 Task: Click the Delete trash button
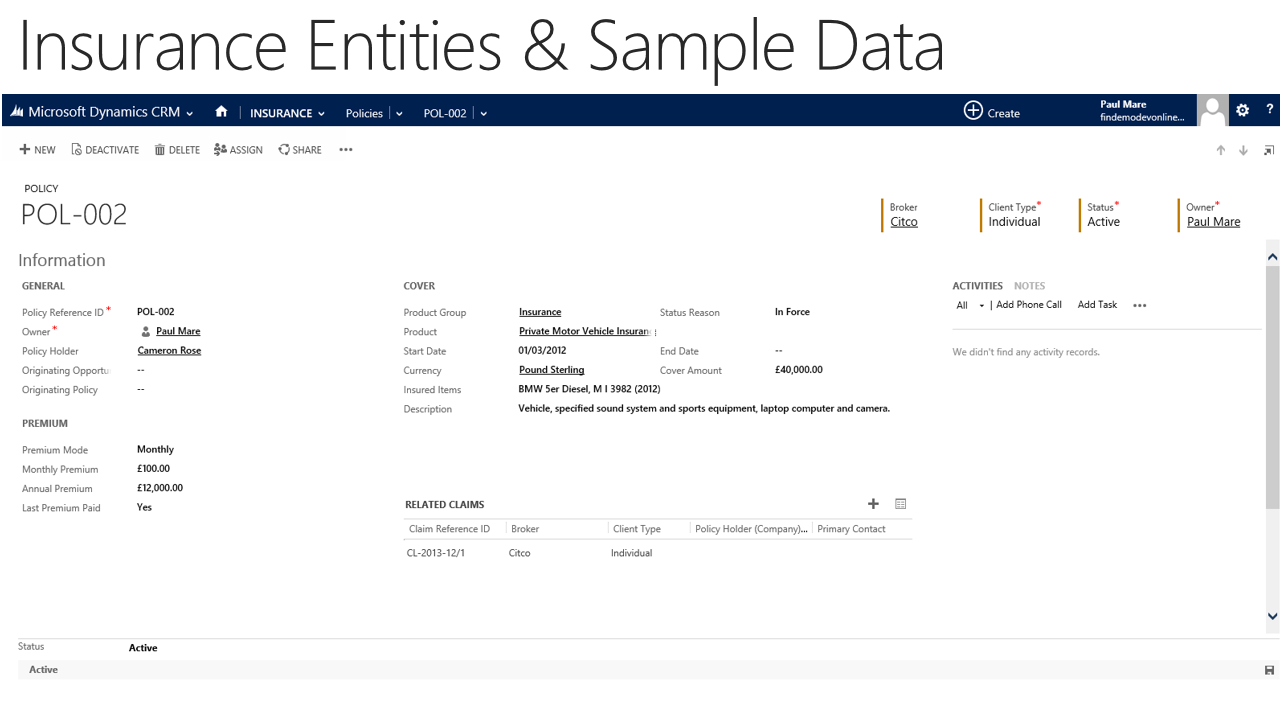point(177,150)
